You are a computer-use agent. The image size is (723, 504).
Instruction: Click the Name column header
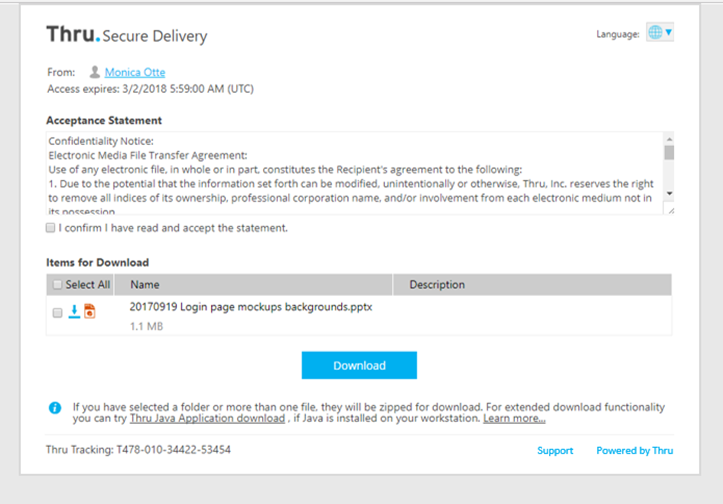(145, 285)
